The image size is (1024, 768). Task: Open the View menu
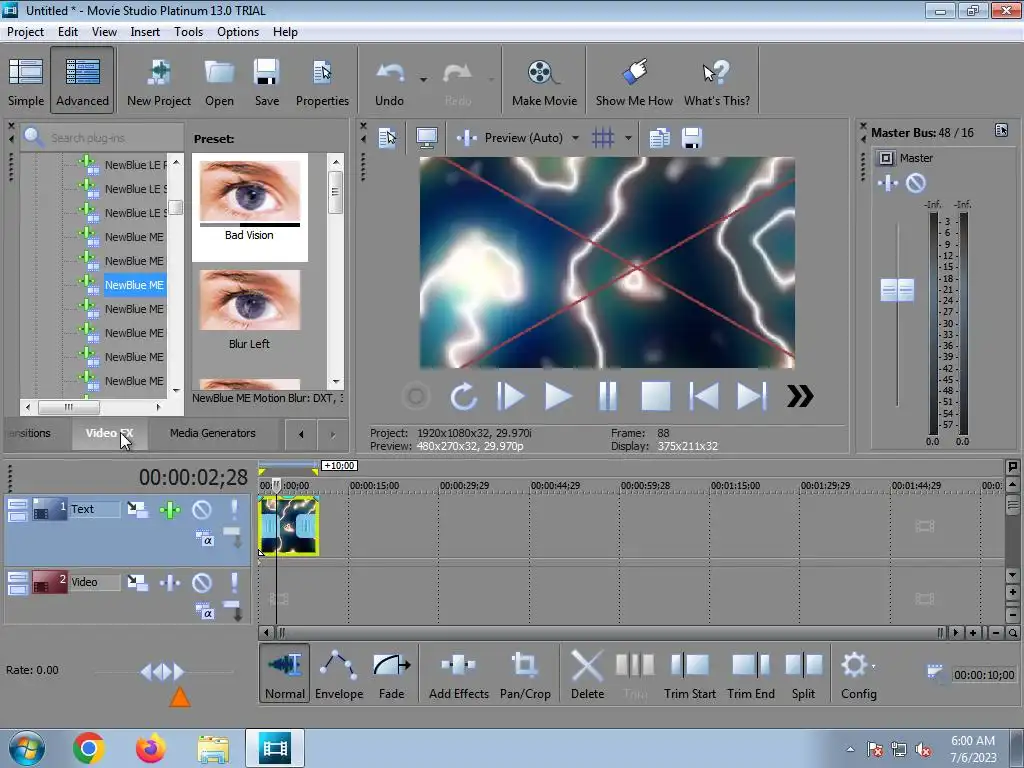click(x=104, y=31)
